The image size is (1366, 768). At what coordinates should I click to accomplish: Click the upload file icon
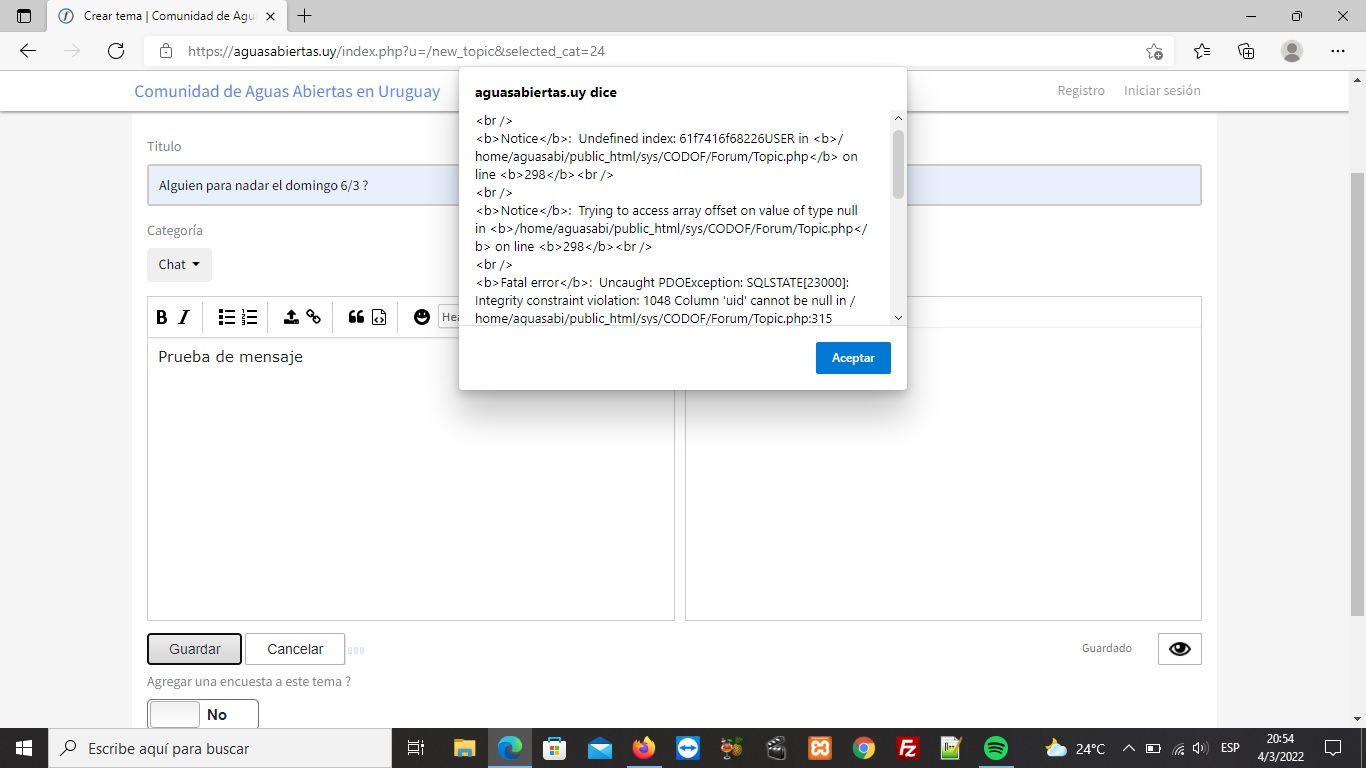click(x=291, y=317)
